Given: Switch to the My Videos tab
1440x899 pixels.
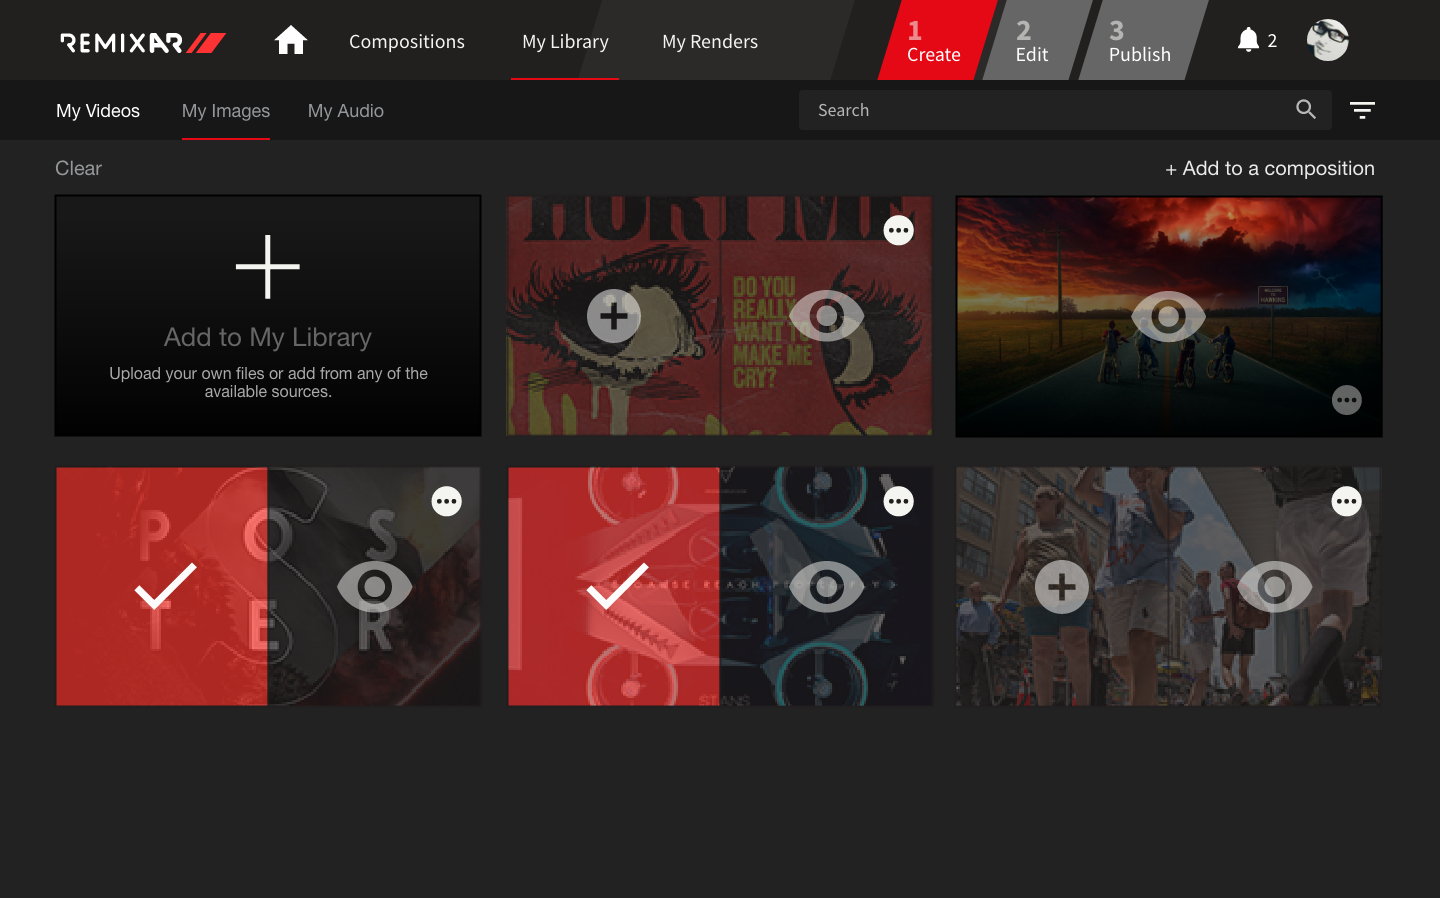Looking at the screenshot, I should pos(98,111).
